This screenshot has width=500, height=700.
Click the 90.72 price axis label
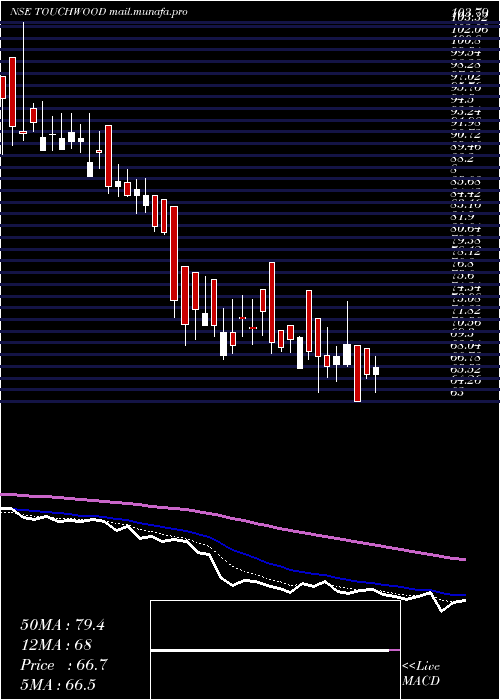pos(466,135)
